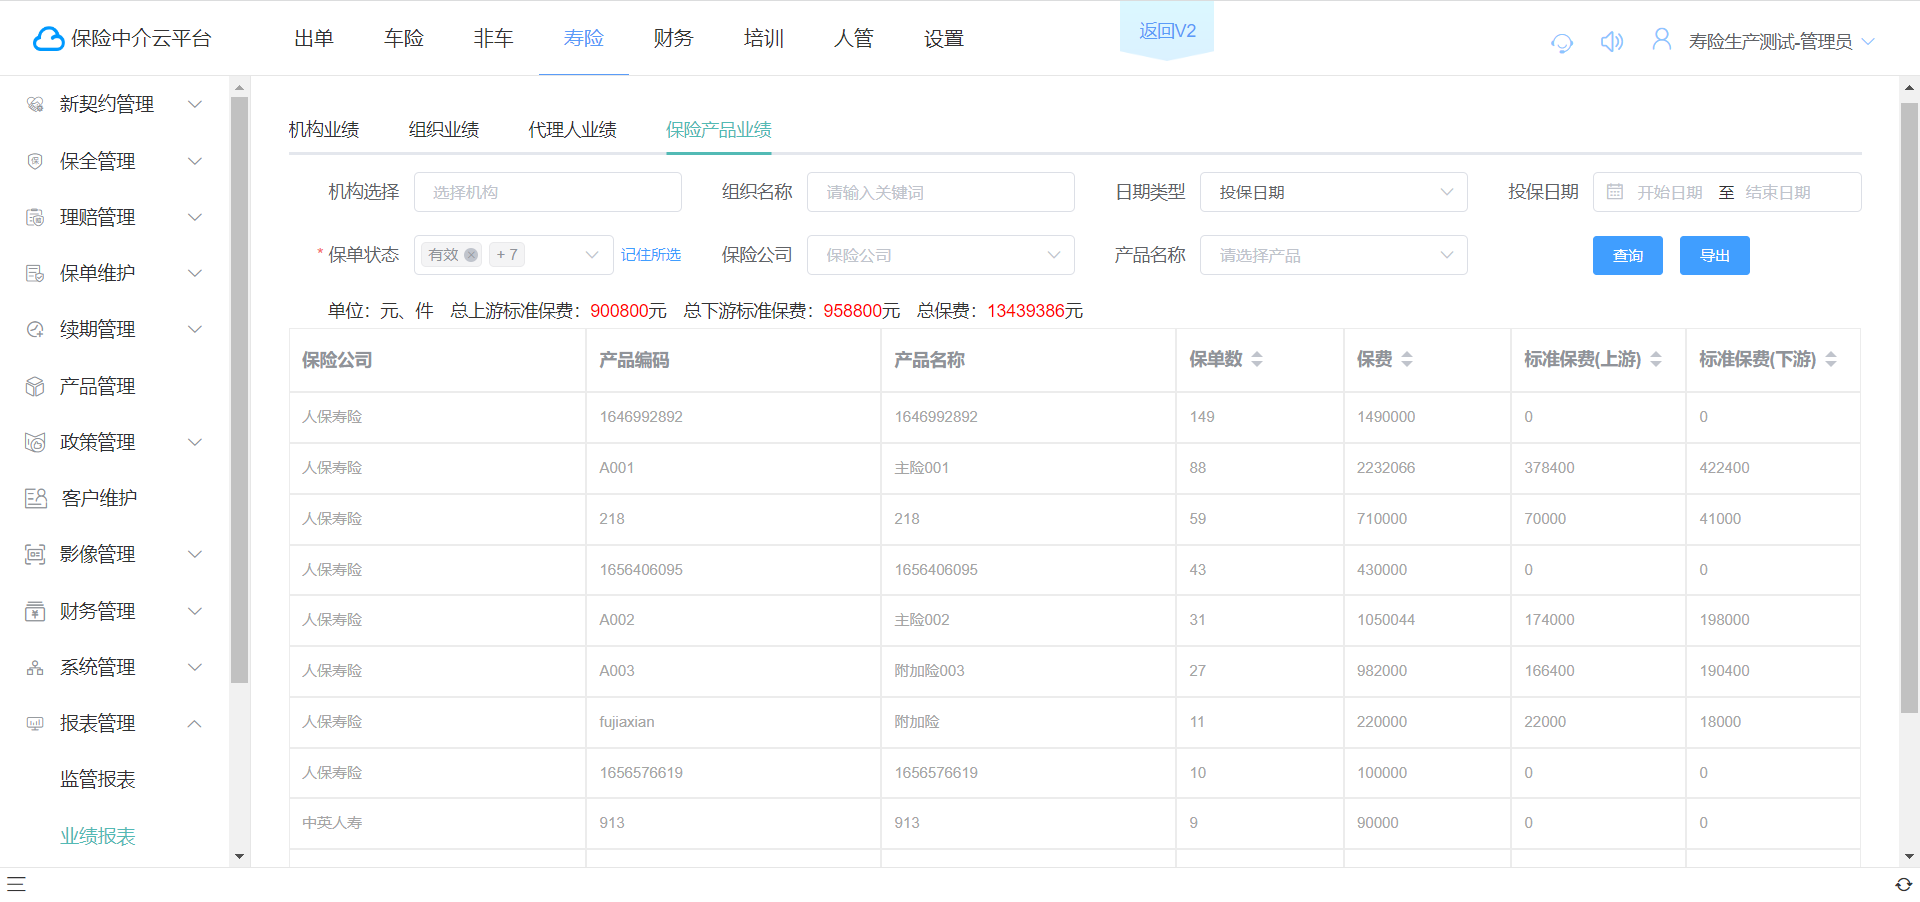Open the 车险 top menu
The image size is (1920, 902).
404,39
